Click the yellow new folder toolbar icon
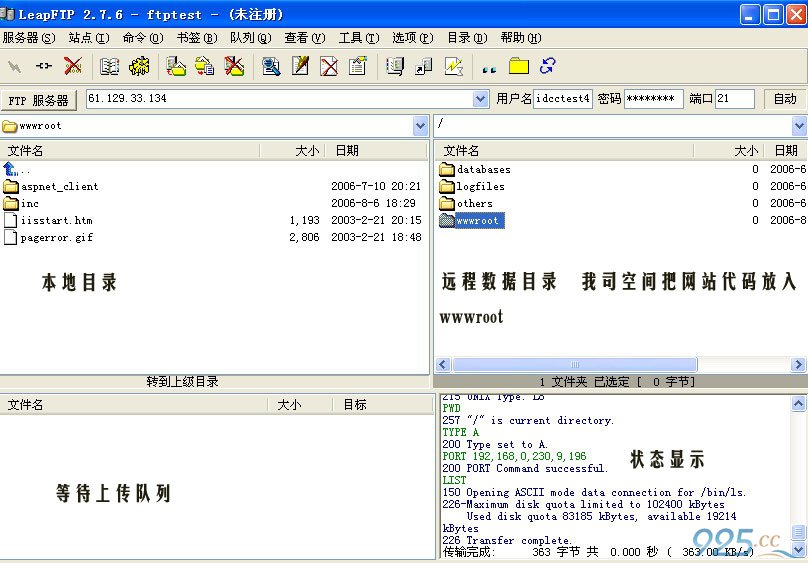Screen dimensions: 808x563 point(519,66)
